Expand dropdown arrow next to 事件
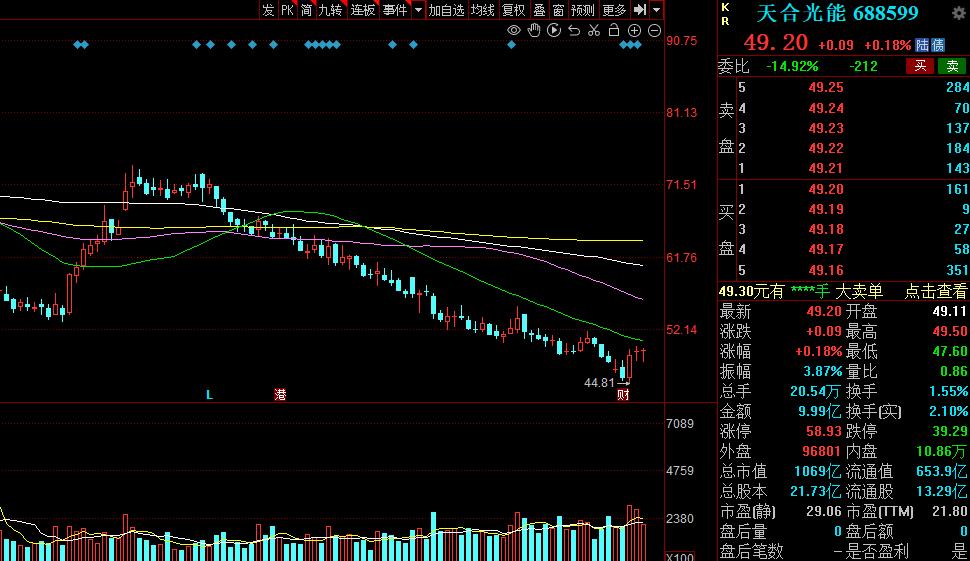Viewport: 970px width, 561px height. 418,10
